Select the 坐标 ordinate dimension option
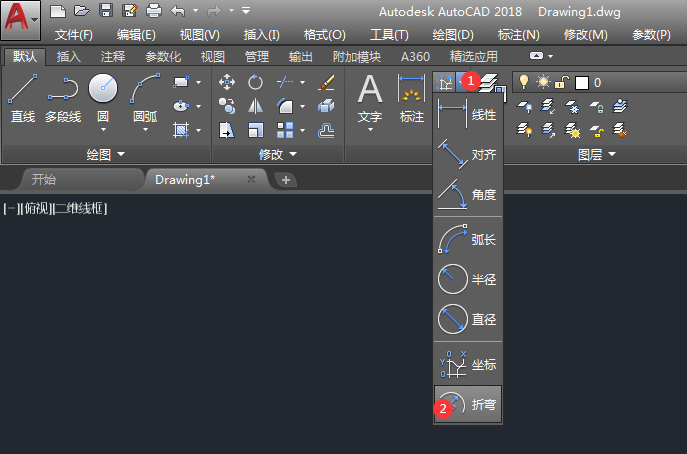 [x=468, y=364]
